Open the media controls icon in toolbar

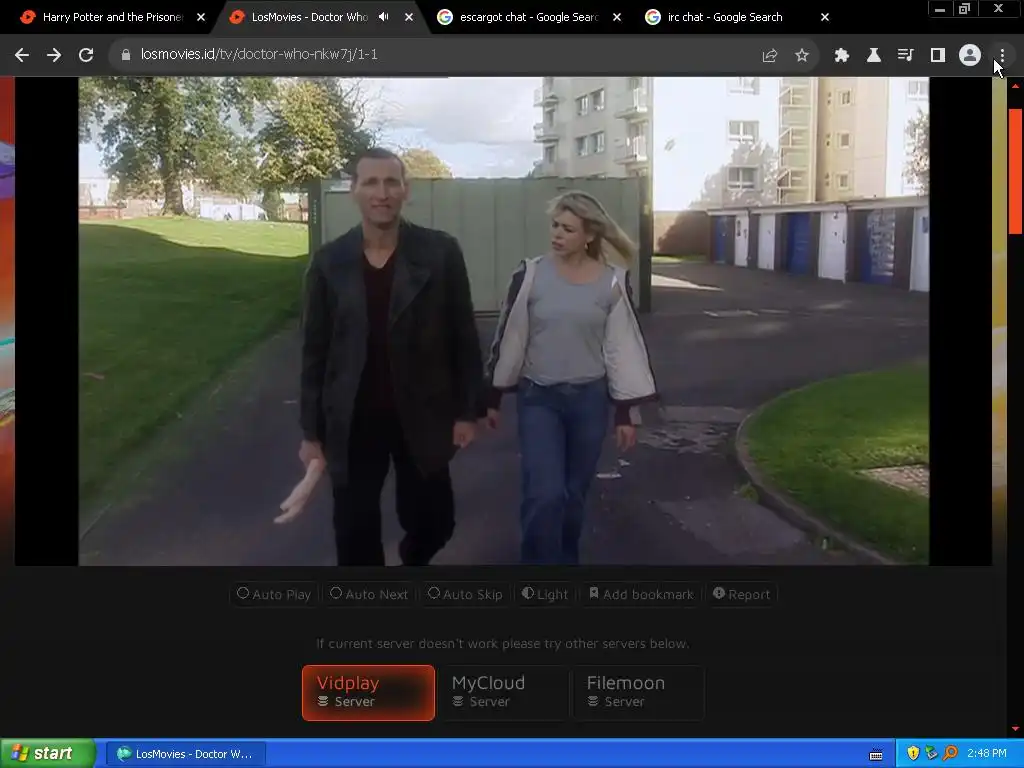pyautogui.click(x=906, y=56)
